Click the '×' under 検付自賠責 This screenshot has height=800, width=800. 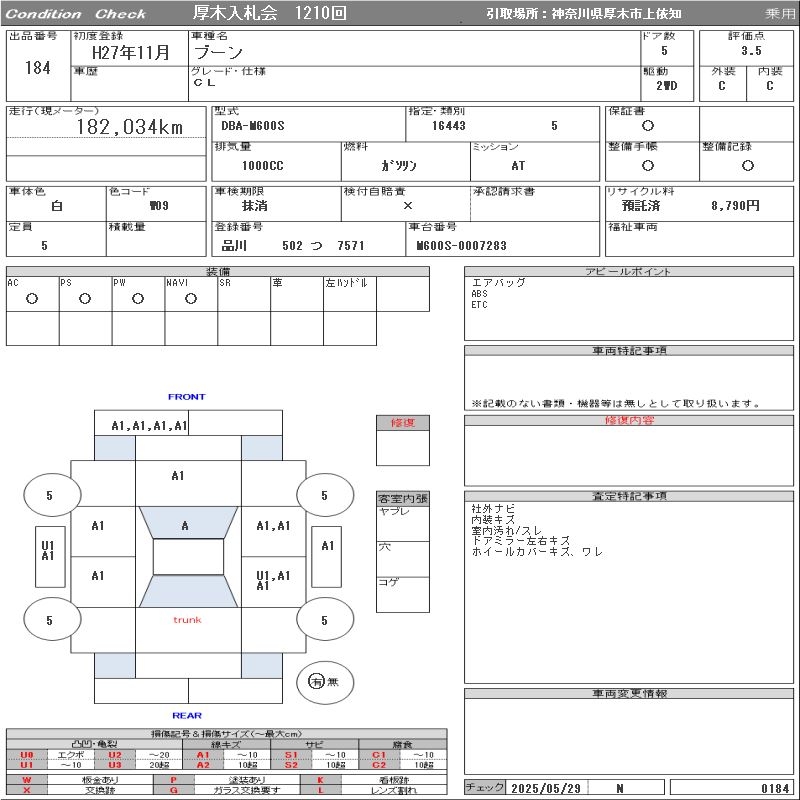point(408,206)
